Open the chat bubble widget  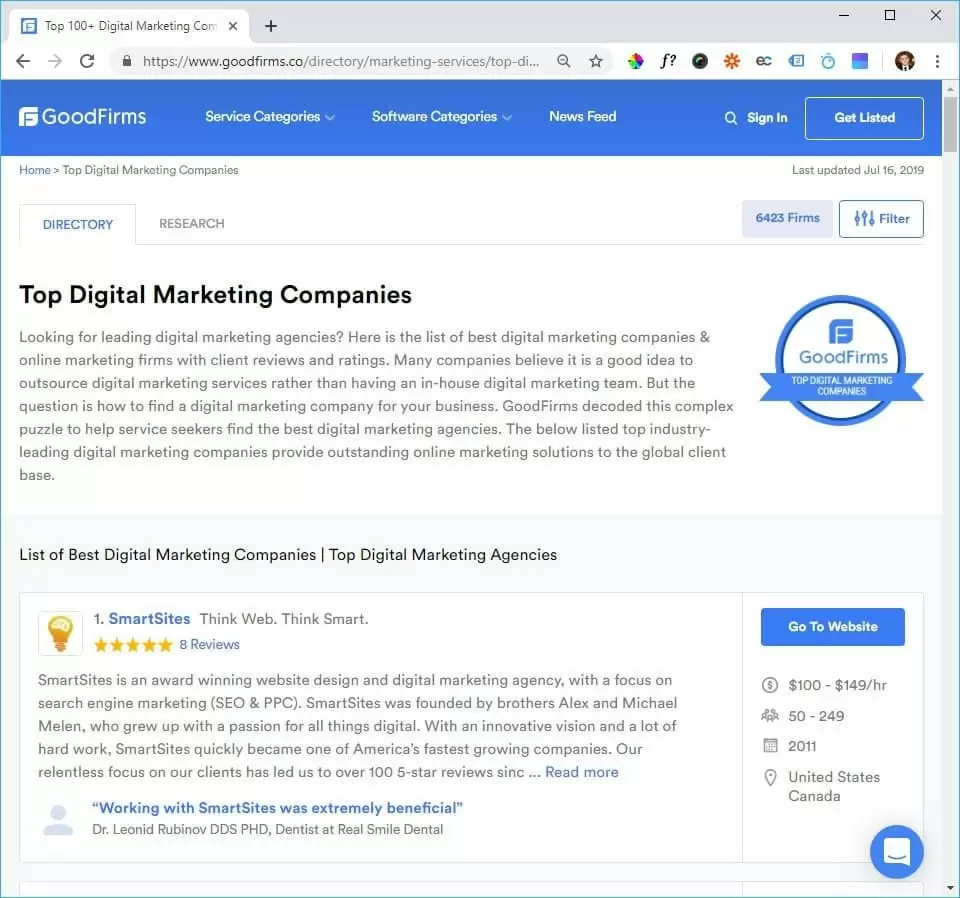pos(896,851)
